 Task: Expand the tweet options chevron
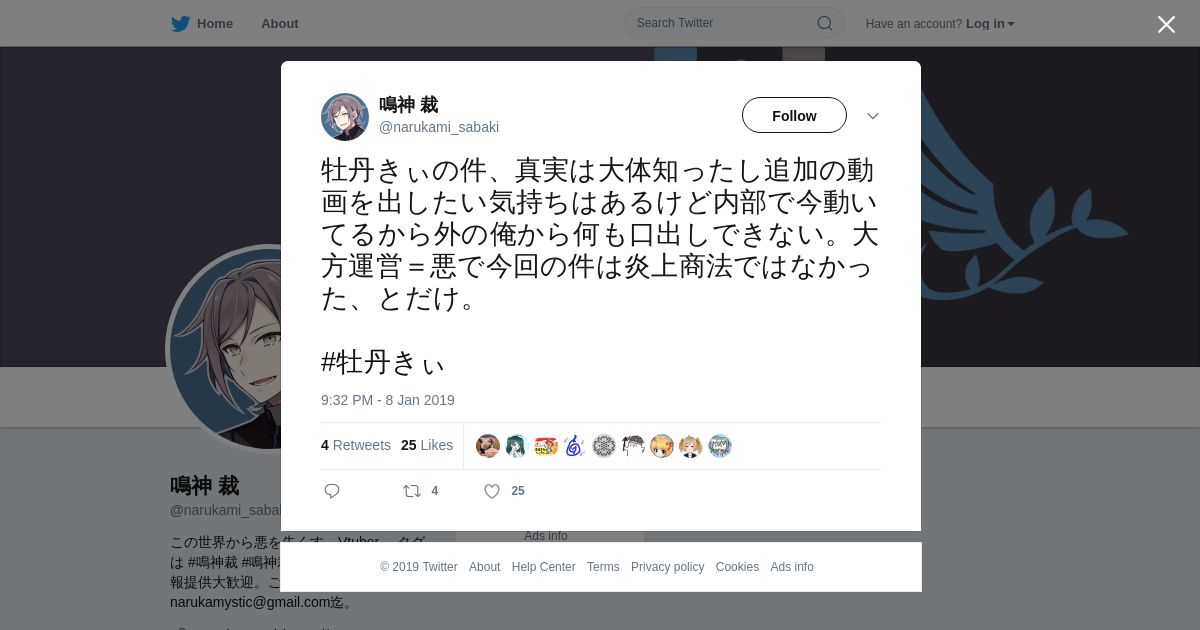coord(872,116)
